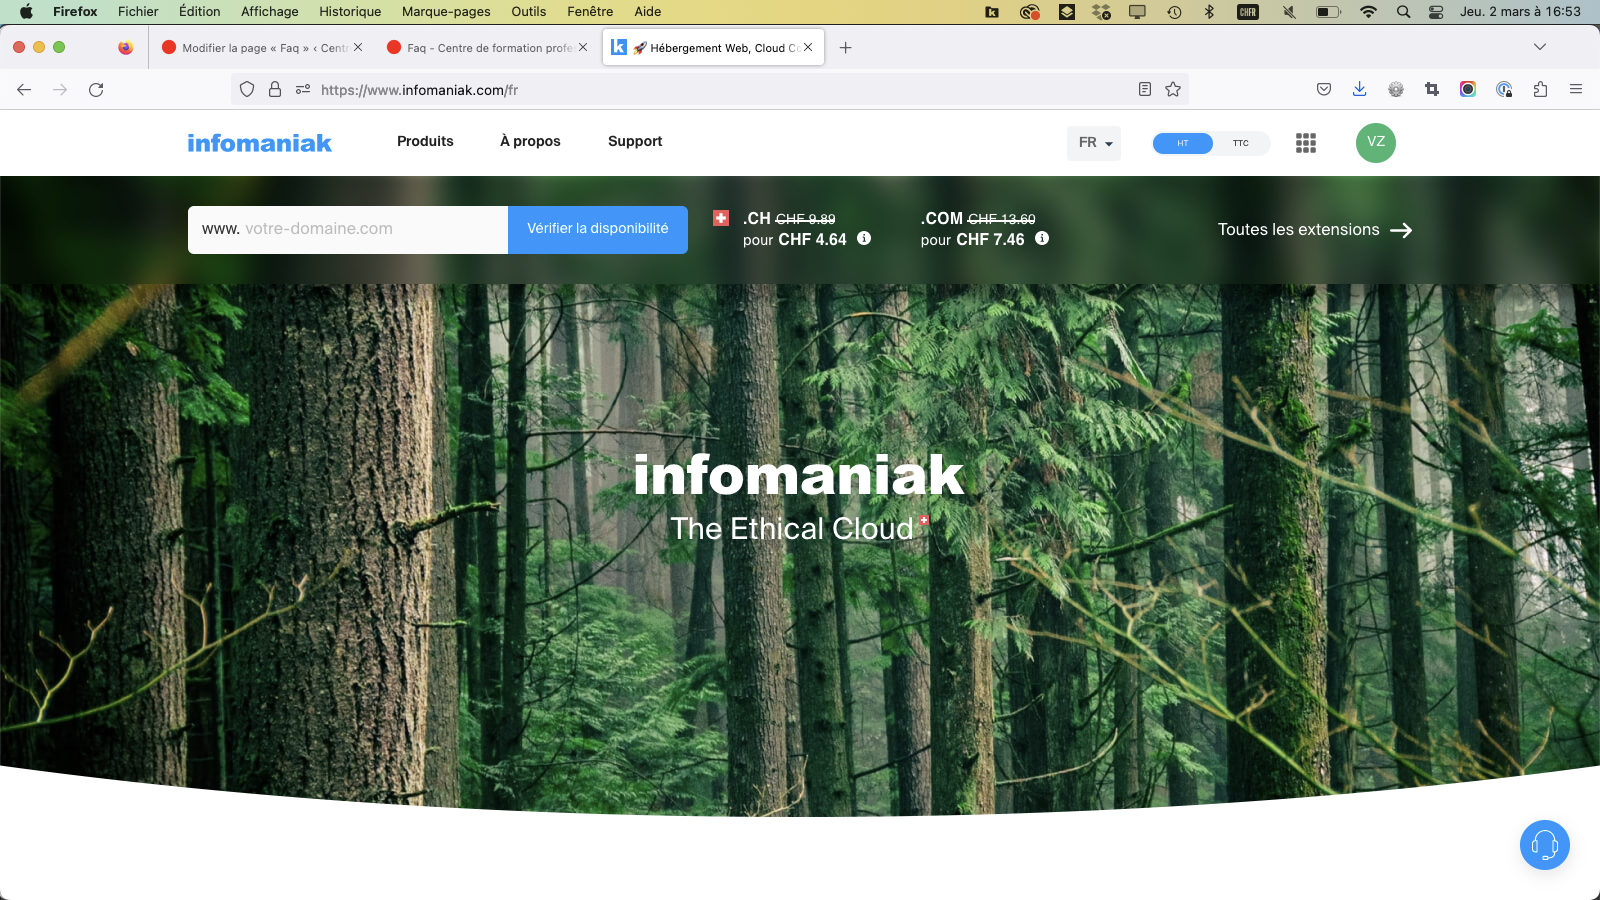Image resolution: width=1600 pixels, height=900 pixels.
Task: Open the support chat headset bubble
Action: [x=1545, y=845]
